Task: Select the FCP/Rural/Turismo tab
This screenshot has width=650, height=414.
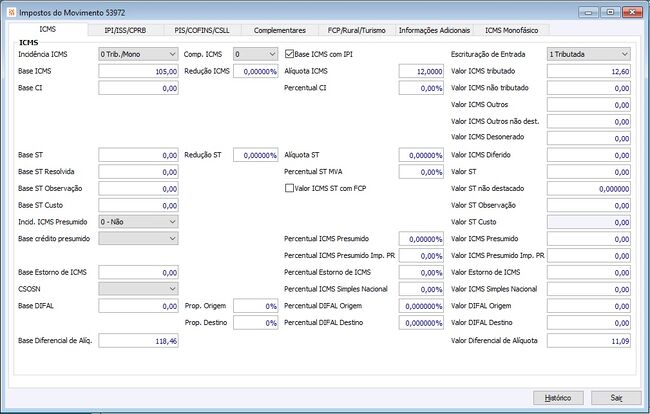Action: point(357,30)
